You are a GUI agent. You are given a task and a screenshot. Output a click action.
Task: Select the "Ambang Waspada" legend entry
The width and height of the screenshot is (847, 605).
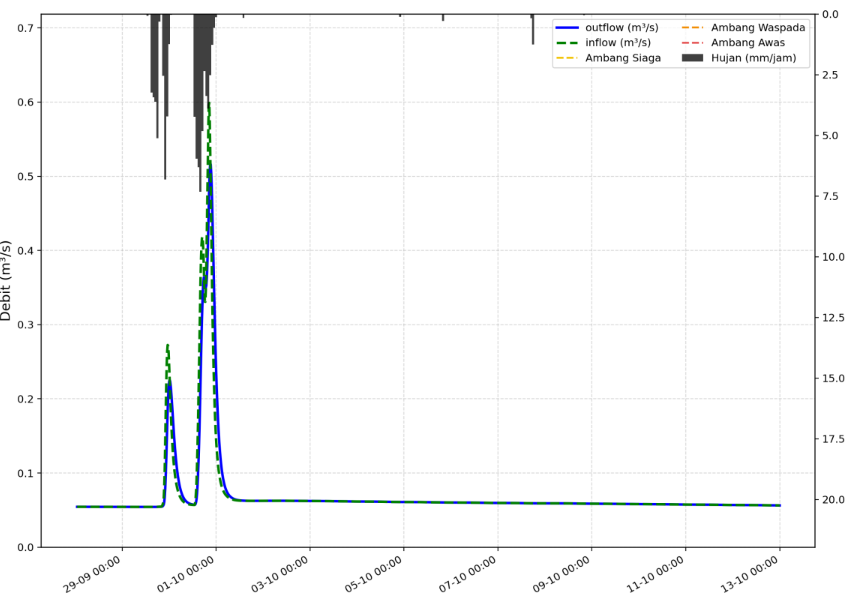757,27
